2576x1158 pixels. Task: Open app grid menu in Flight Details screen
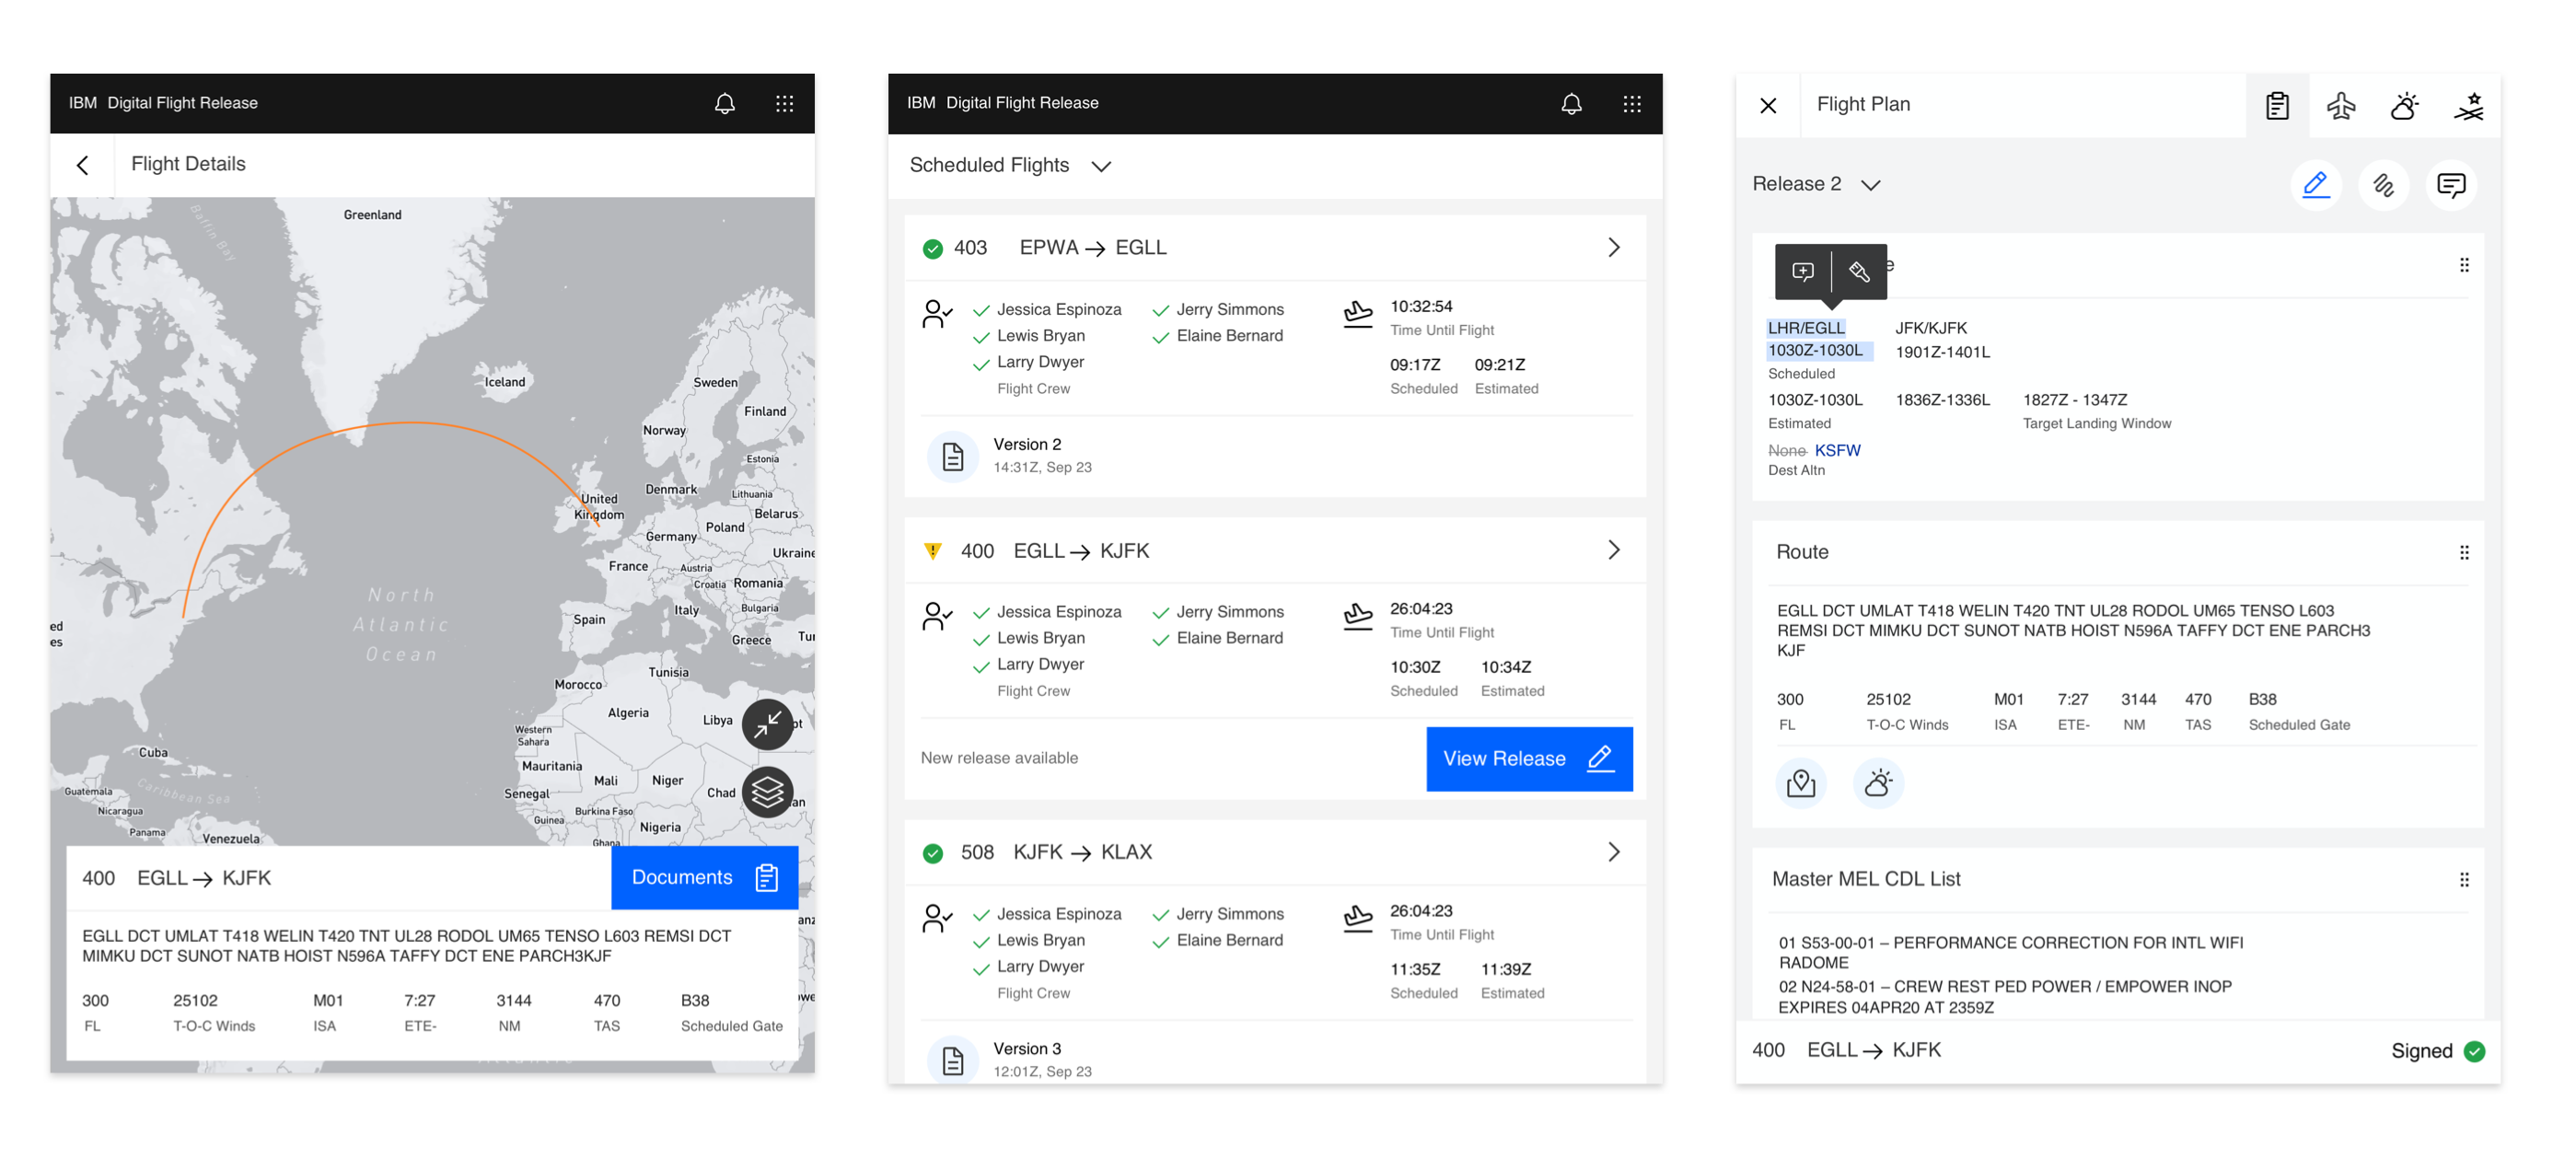(785, 104)
